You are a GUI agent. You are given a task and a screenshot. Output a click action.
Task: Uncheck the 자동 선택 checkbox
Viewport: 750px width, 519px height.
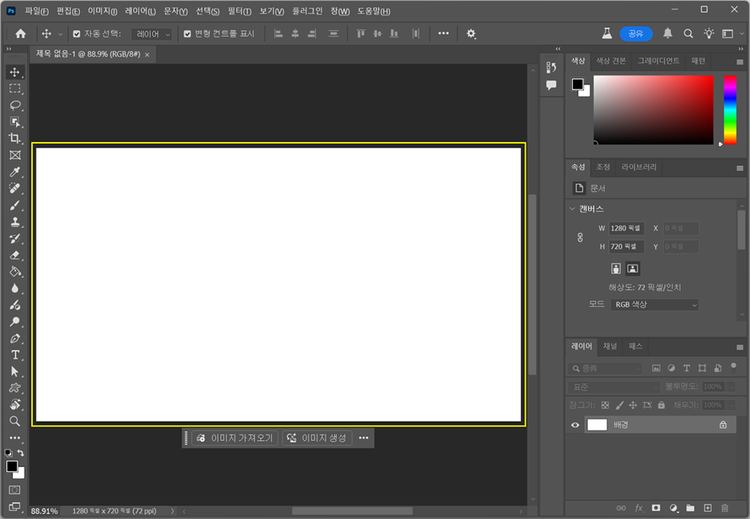pos(76,34)
